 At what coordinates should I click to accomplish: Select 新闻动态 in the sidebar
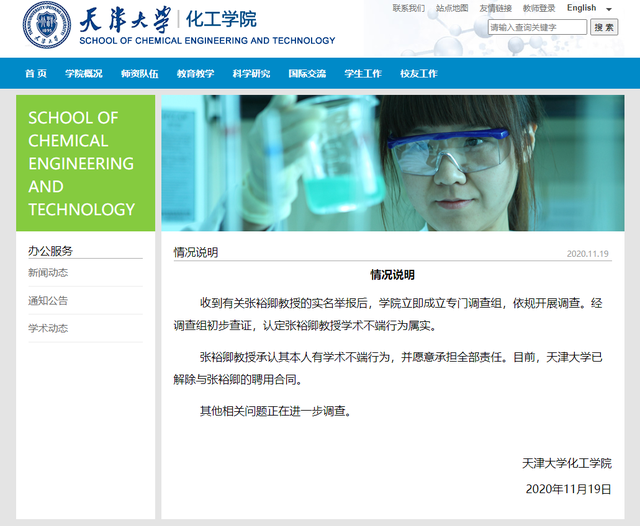pos(48,273)
